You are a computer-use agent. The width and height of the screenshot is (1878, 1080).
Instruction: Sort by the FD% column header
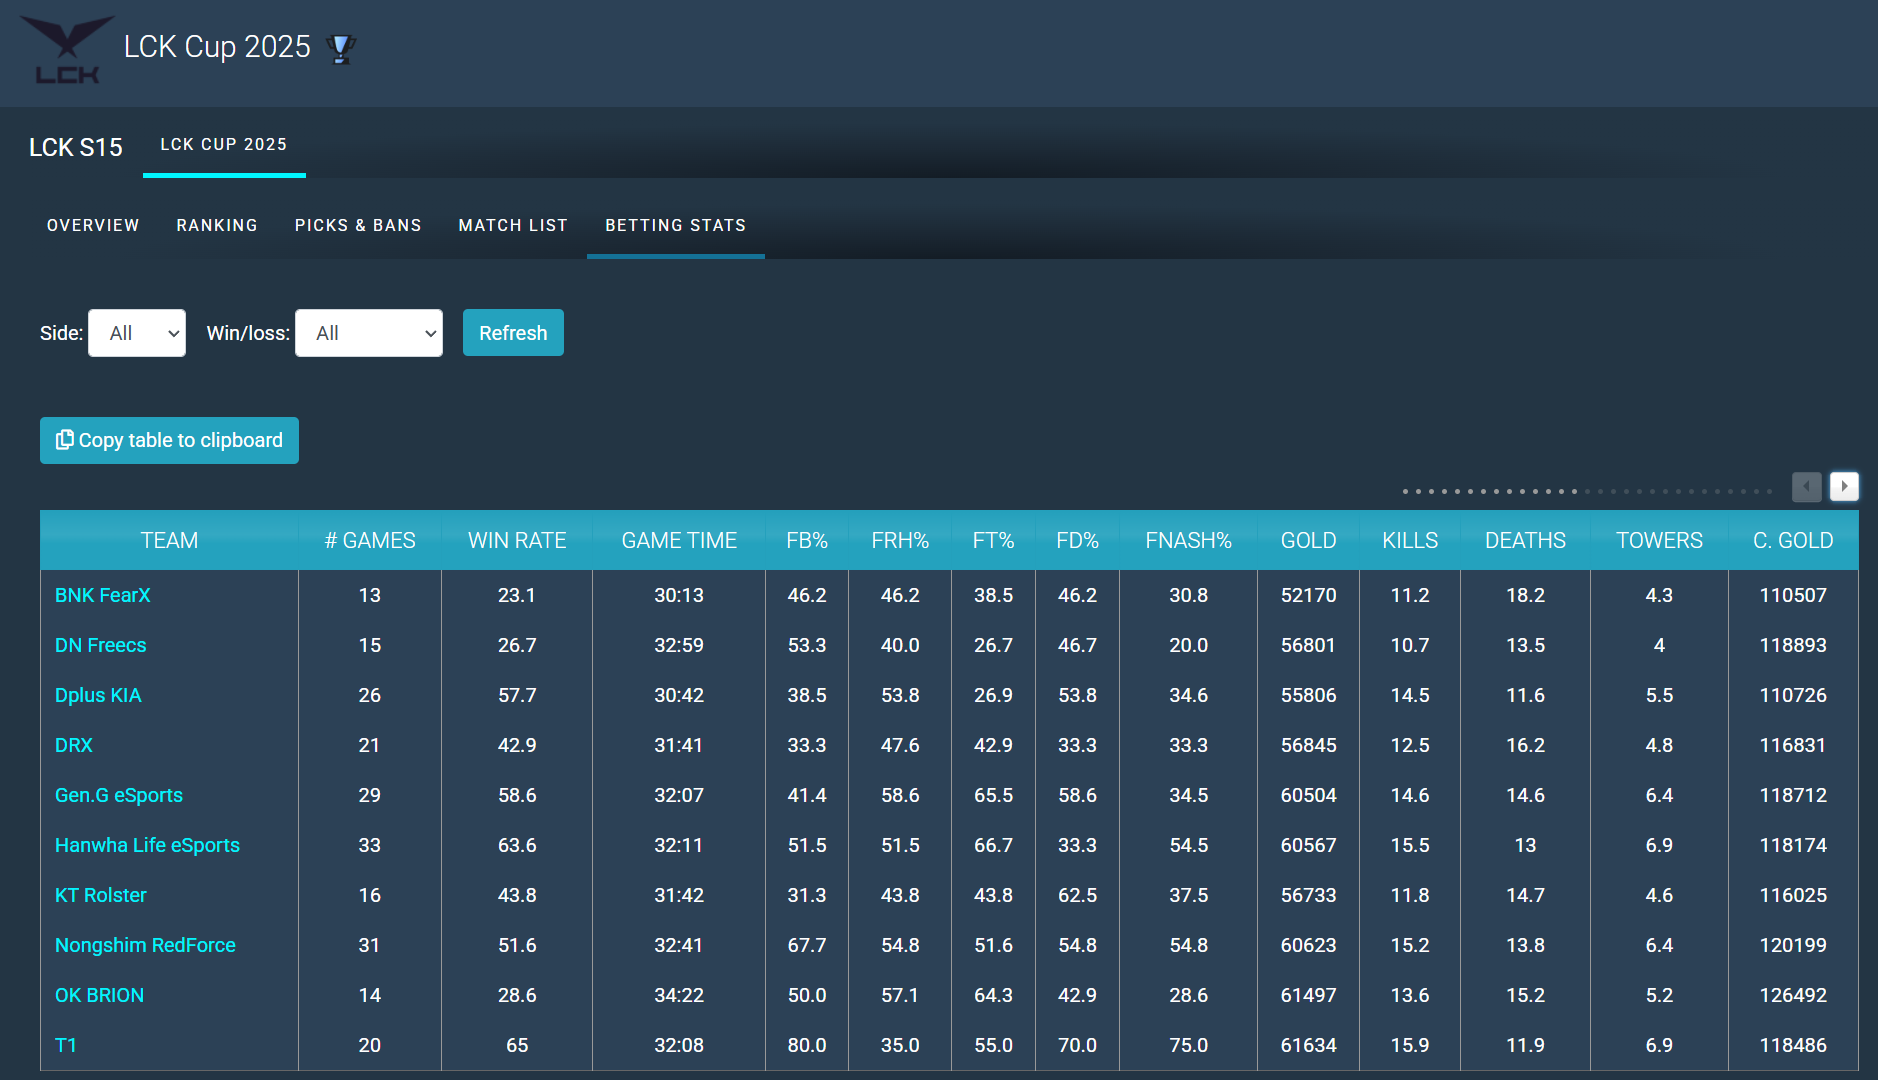coord(1078,540)
